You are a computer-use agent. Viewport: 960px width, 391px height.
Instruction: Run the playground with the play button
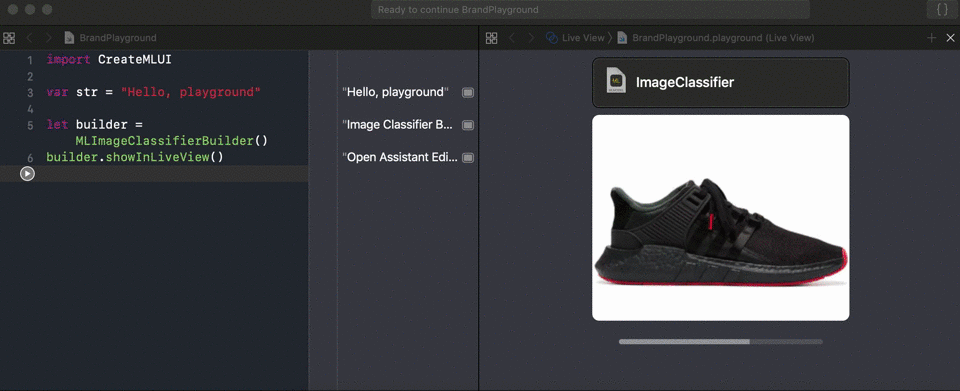coord(27,174)
